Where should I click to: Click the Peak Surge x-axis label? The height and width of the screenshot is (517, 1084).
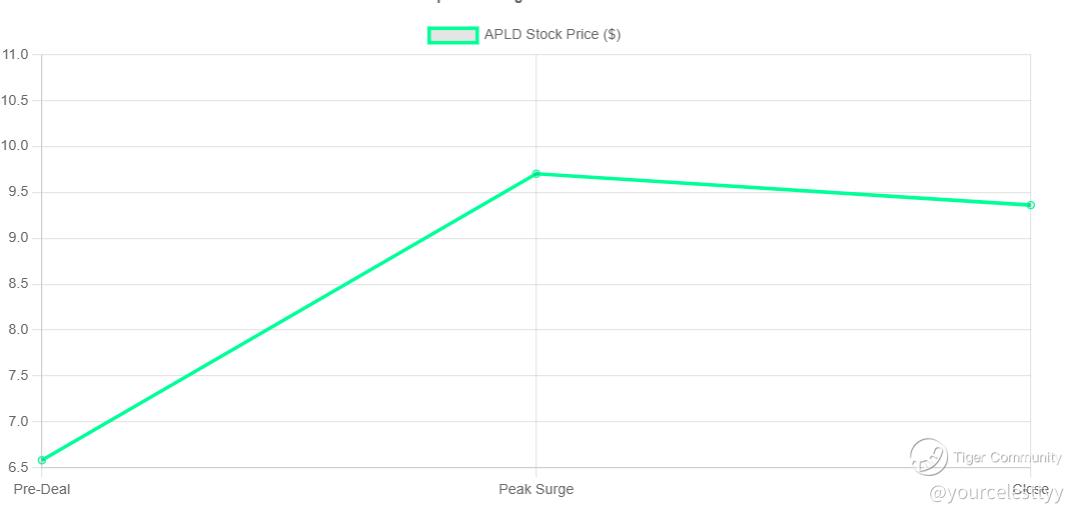pos(536,489)
